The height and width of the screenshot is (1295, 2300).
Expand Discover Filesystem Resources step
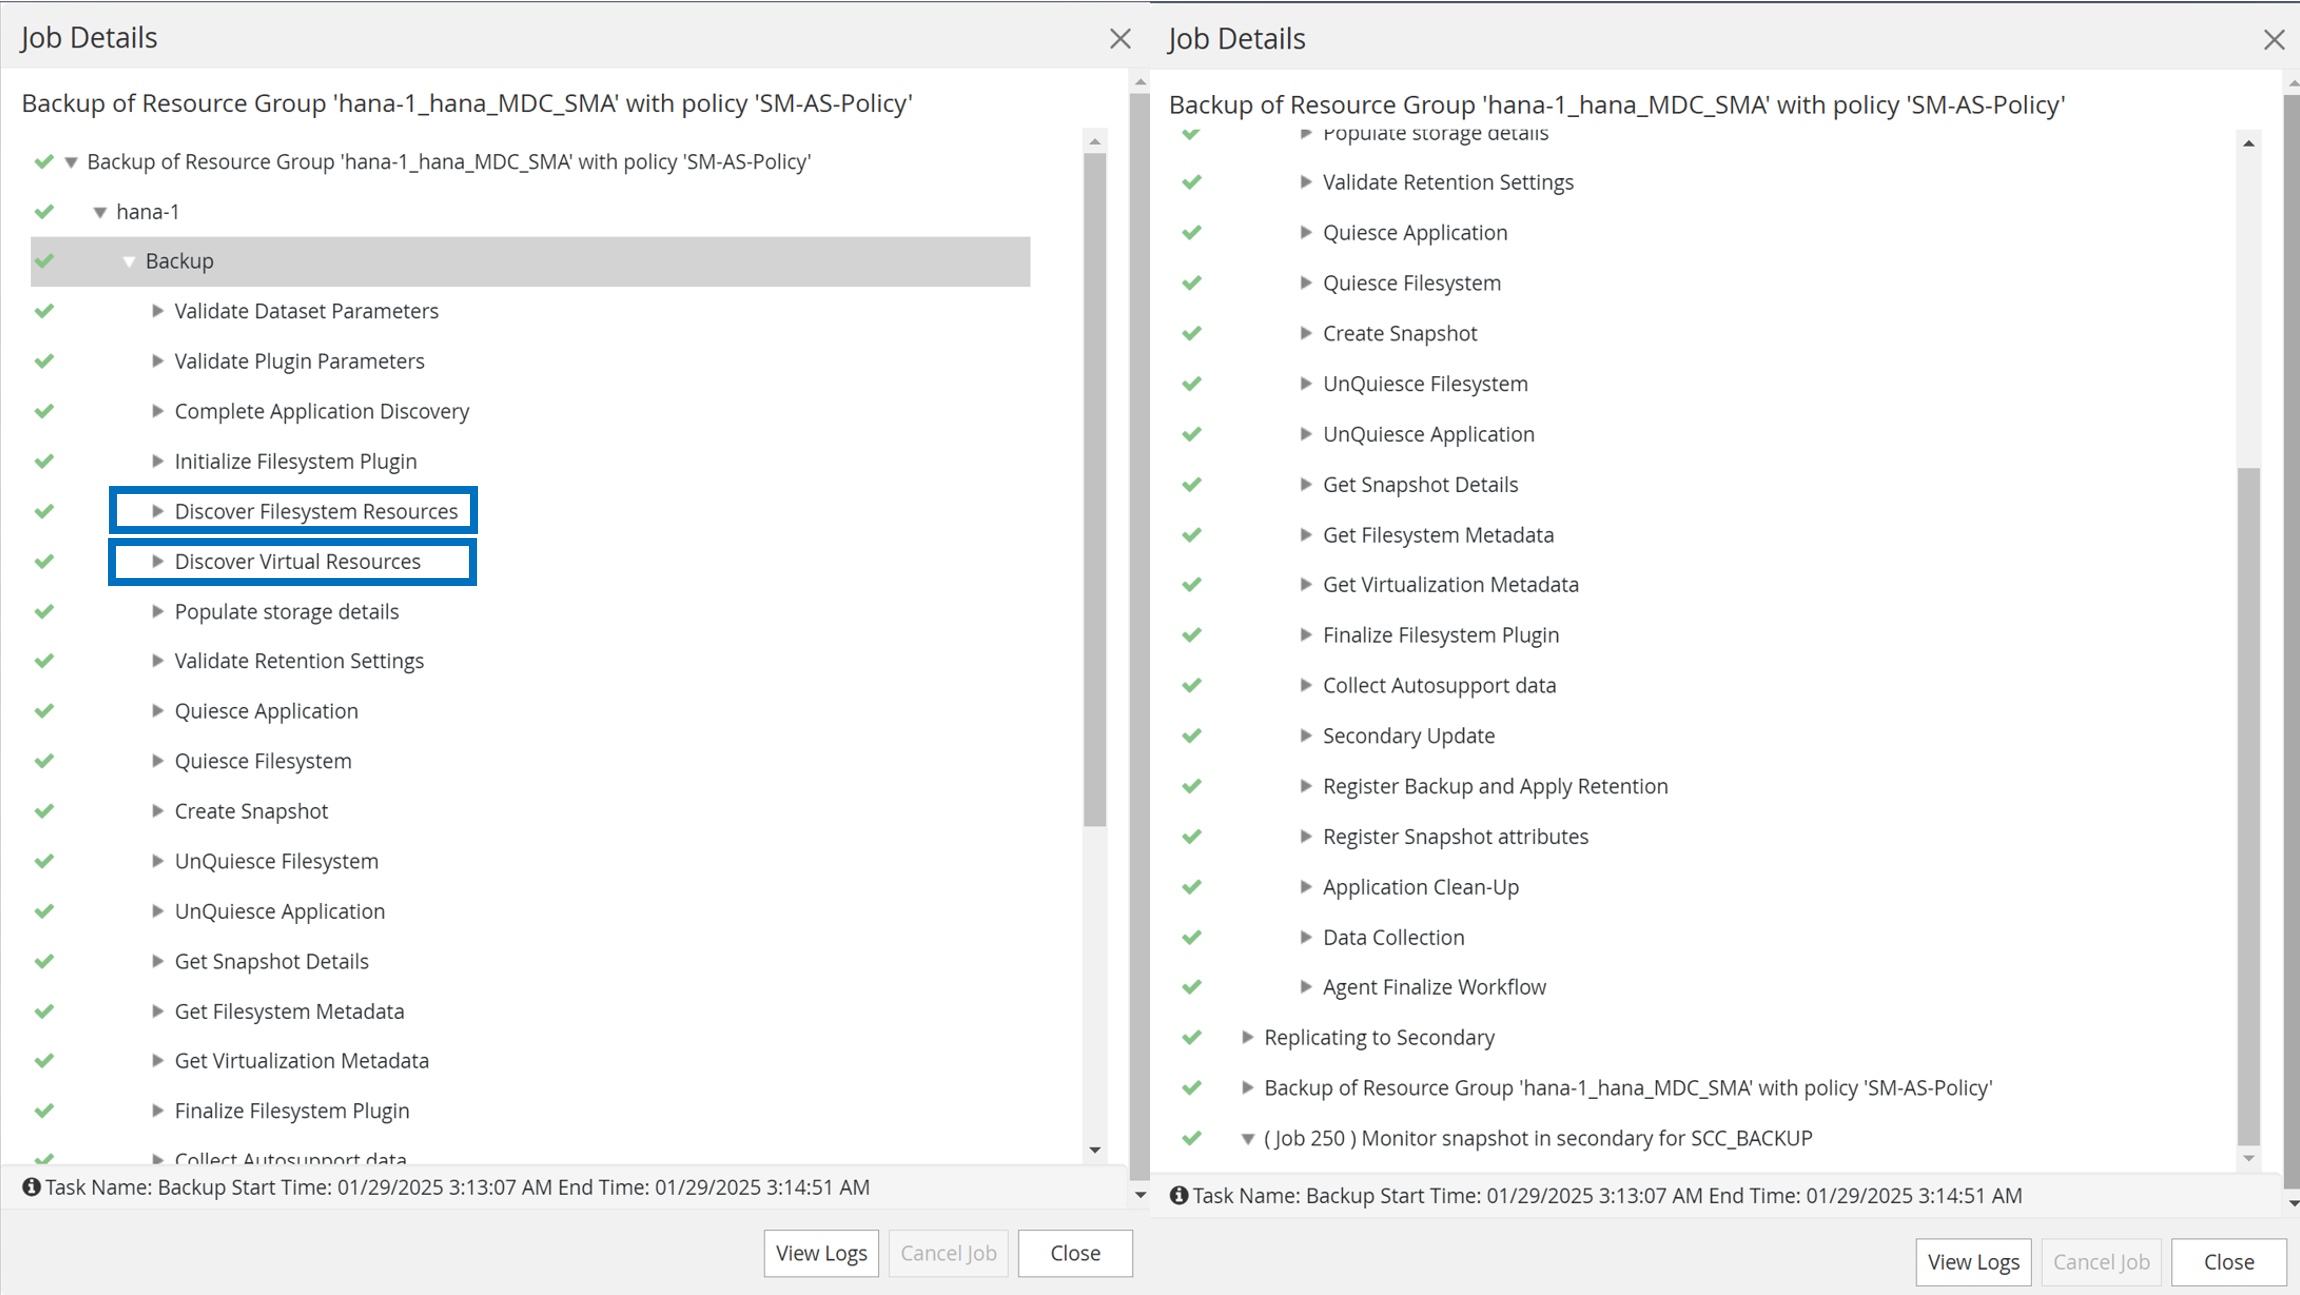click(157, 511)
